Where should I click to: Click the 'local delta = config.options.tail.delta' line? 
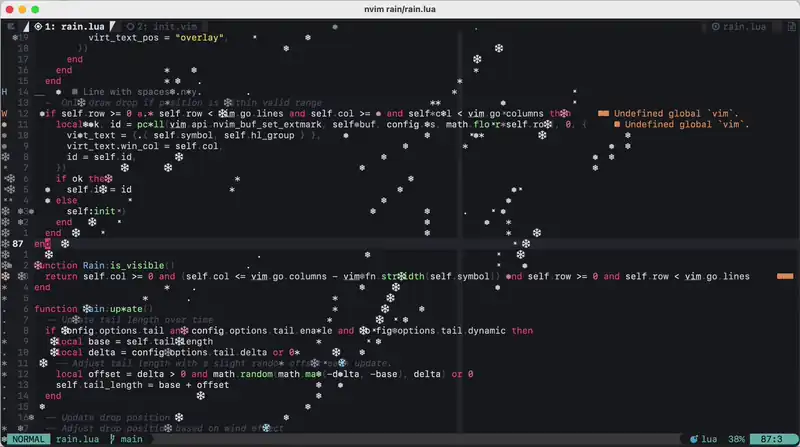161,352
